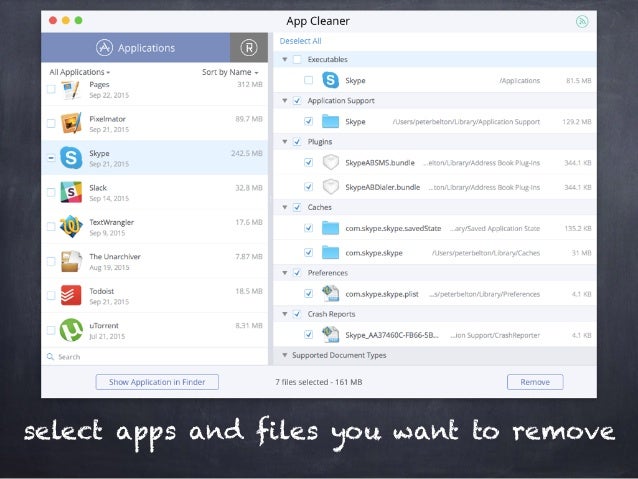
Task: Click the Show Application in Finder button
Action: (157, 382)
